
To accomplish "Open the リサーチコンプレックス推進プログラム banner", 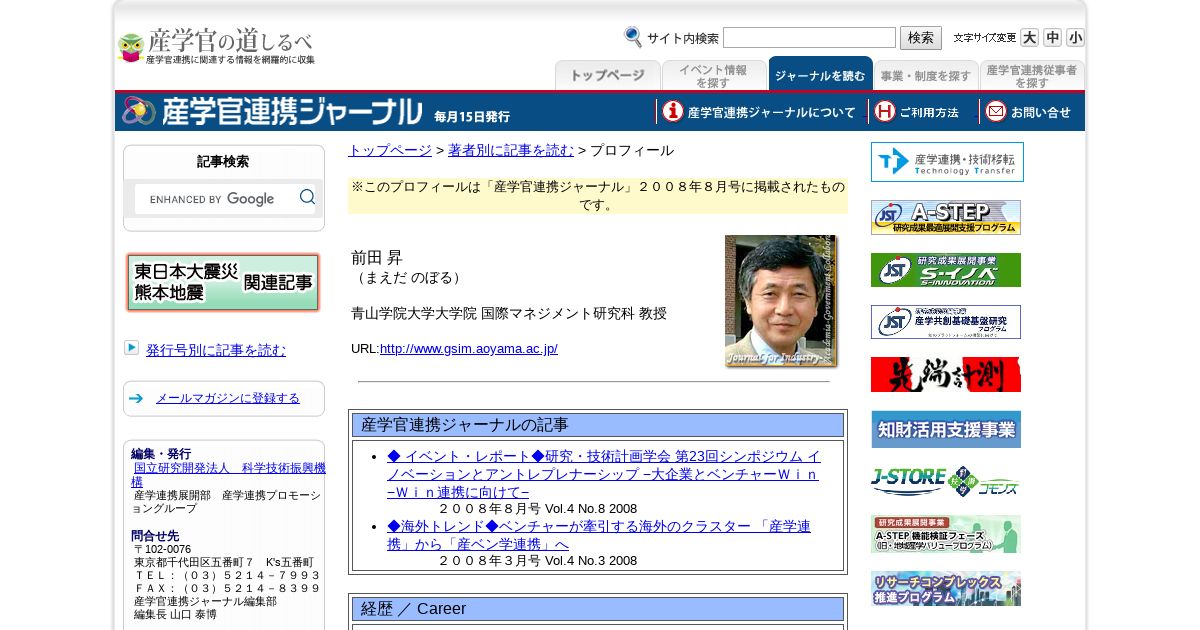I will [x=946, y=589].
